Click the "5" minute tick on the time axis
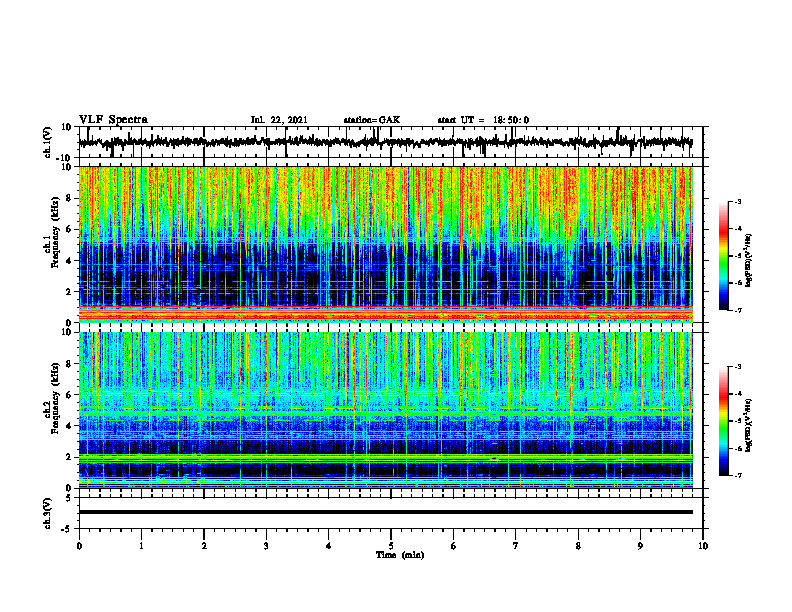The height and width of the screenshot is (612, 792). point(391,546)
